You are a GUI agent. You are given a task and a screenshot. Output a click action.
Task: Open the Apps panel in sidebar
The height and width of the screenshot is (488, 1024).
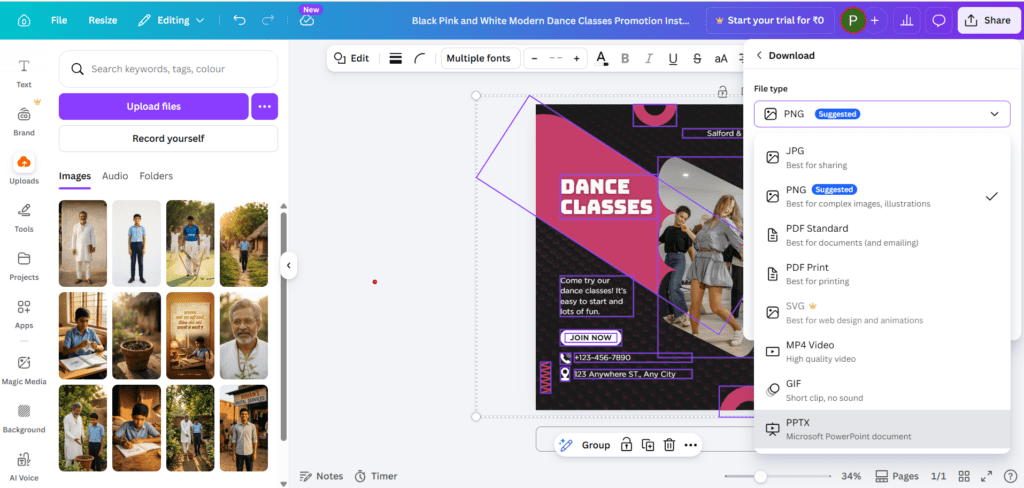pos(24,313)
